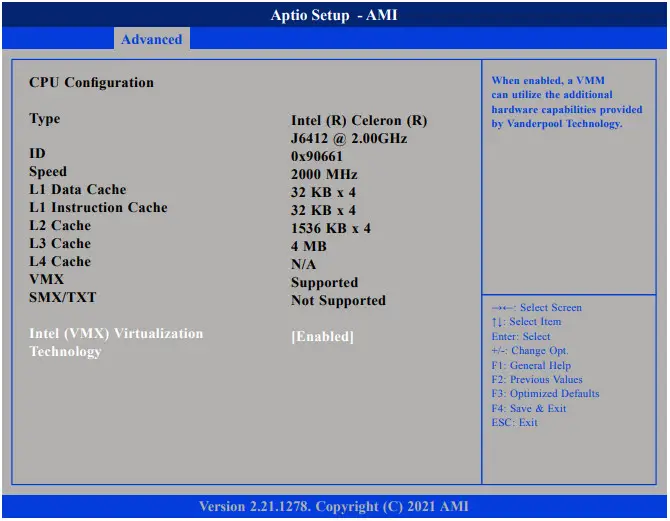Click the ESC: Exit hint
670x521 pixels.
pos(515,423)
